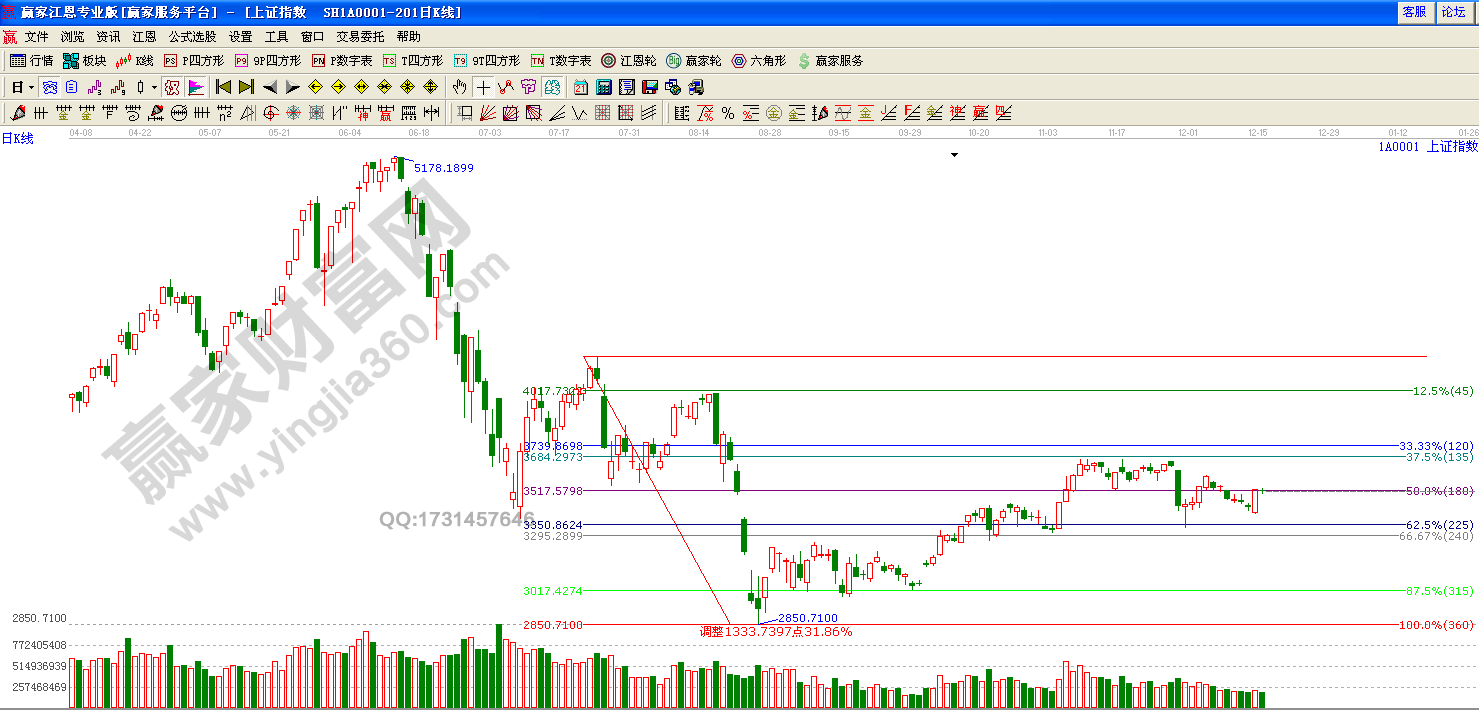Open the 交易委托 menu

point(360,36)
